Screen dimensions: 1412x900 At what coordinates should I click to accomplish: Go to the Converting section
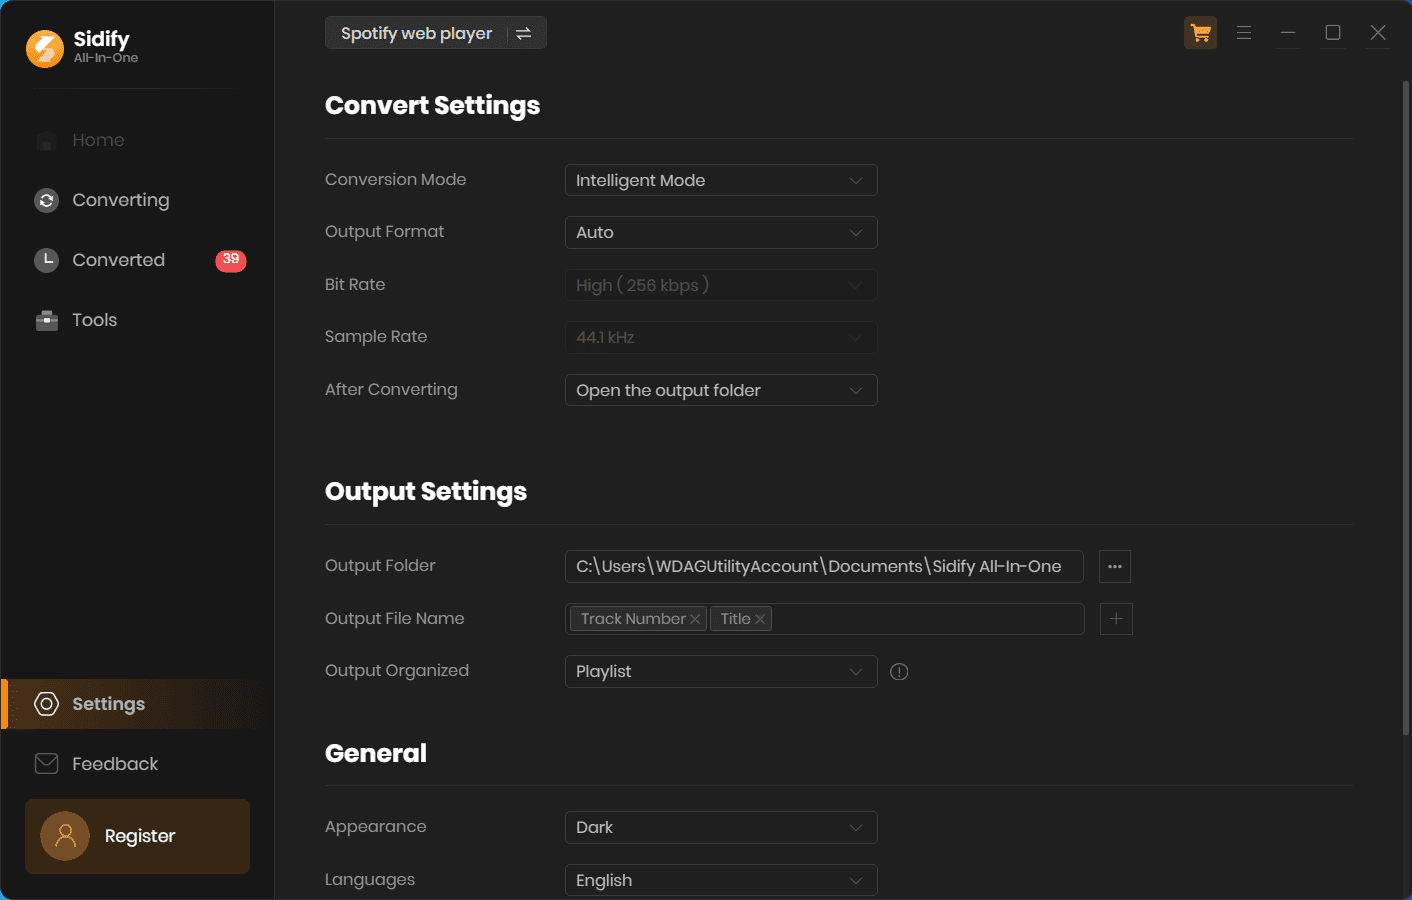click(x=120, y=201)
